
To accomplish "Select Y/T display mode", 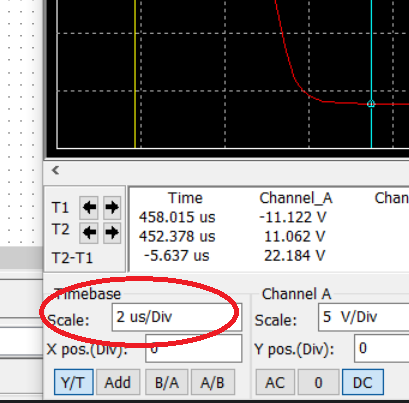I will pyautogui.click(x=74, y=382).
